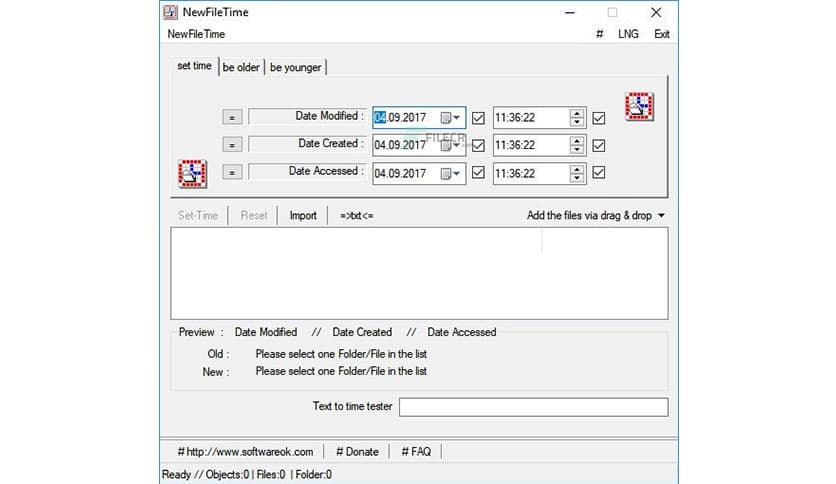The width and height of the screenshot is (836, 484).
Task: Toggle the Date Accessed date checkbox
Action: coord(478,173)
